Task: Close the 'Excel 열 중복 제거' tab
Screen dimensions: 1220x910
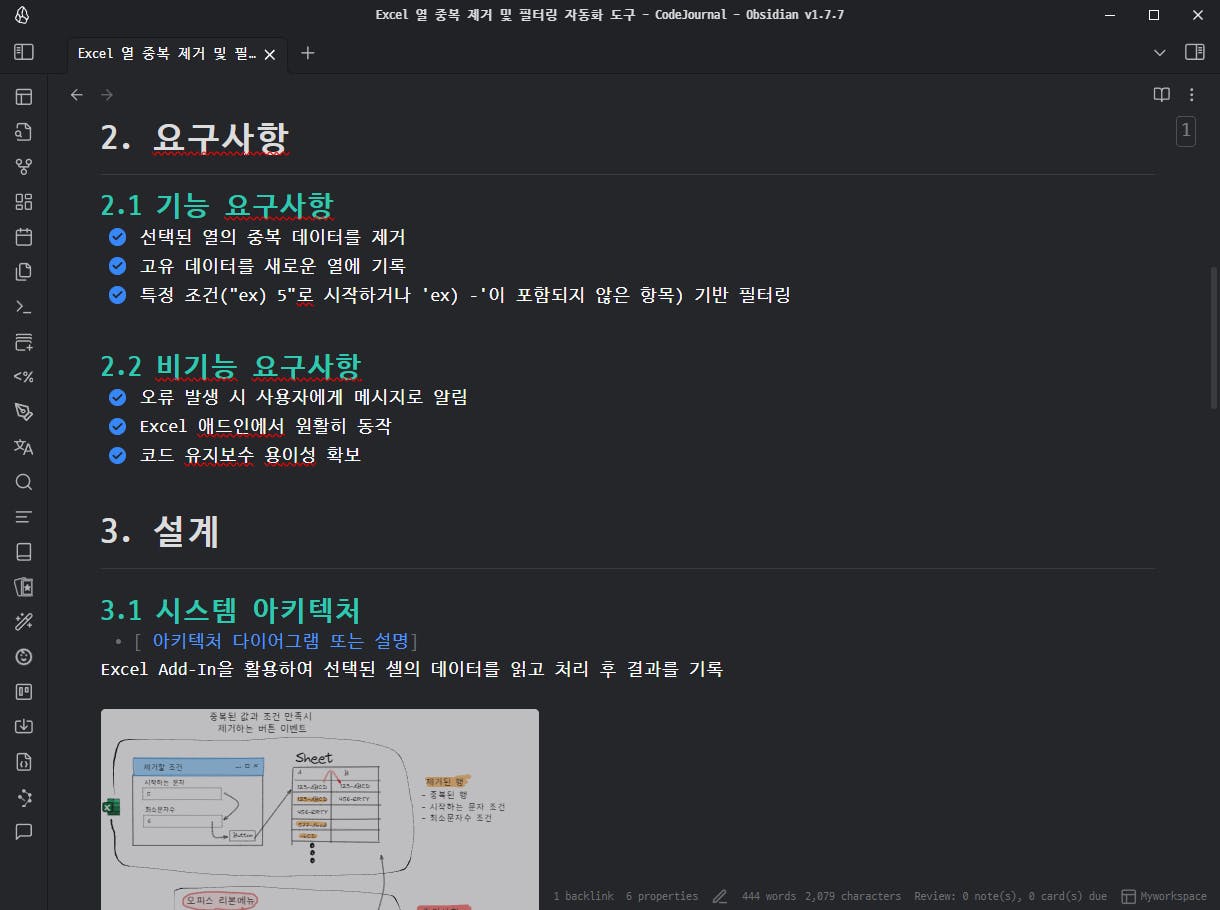Action: 269,54
